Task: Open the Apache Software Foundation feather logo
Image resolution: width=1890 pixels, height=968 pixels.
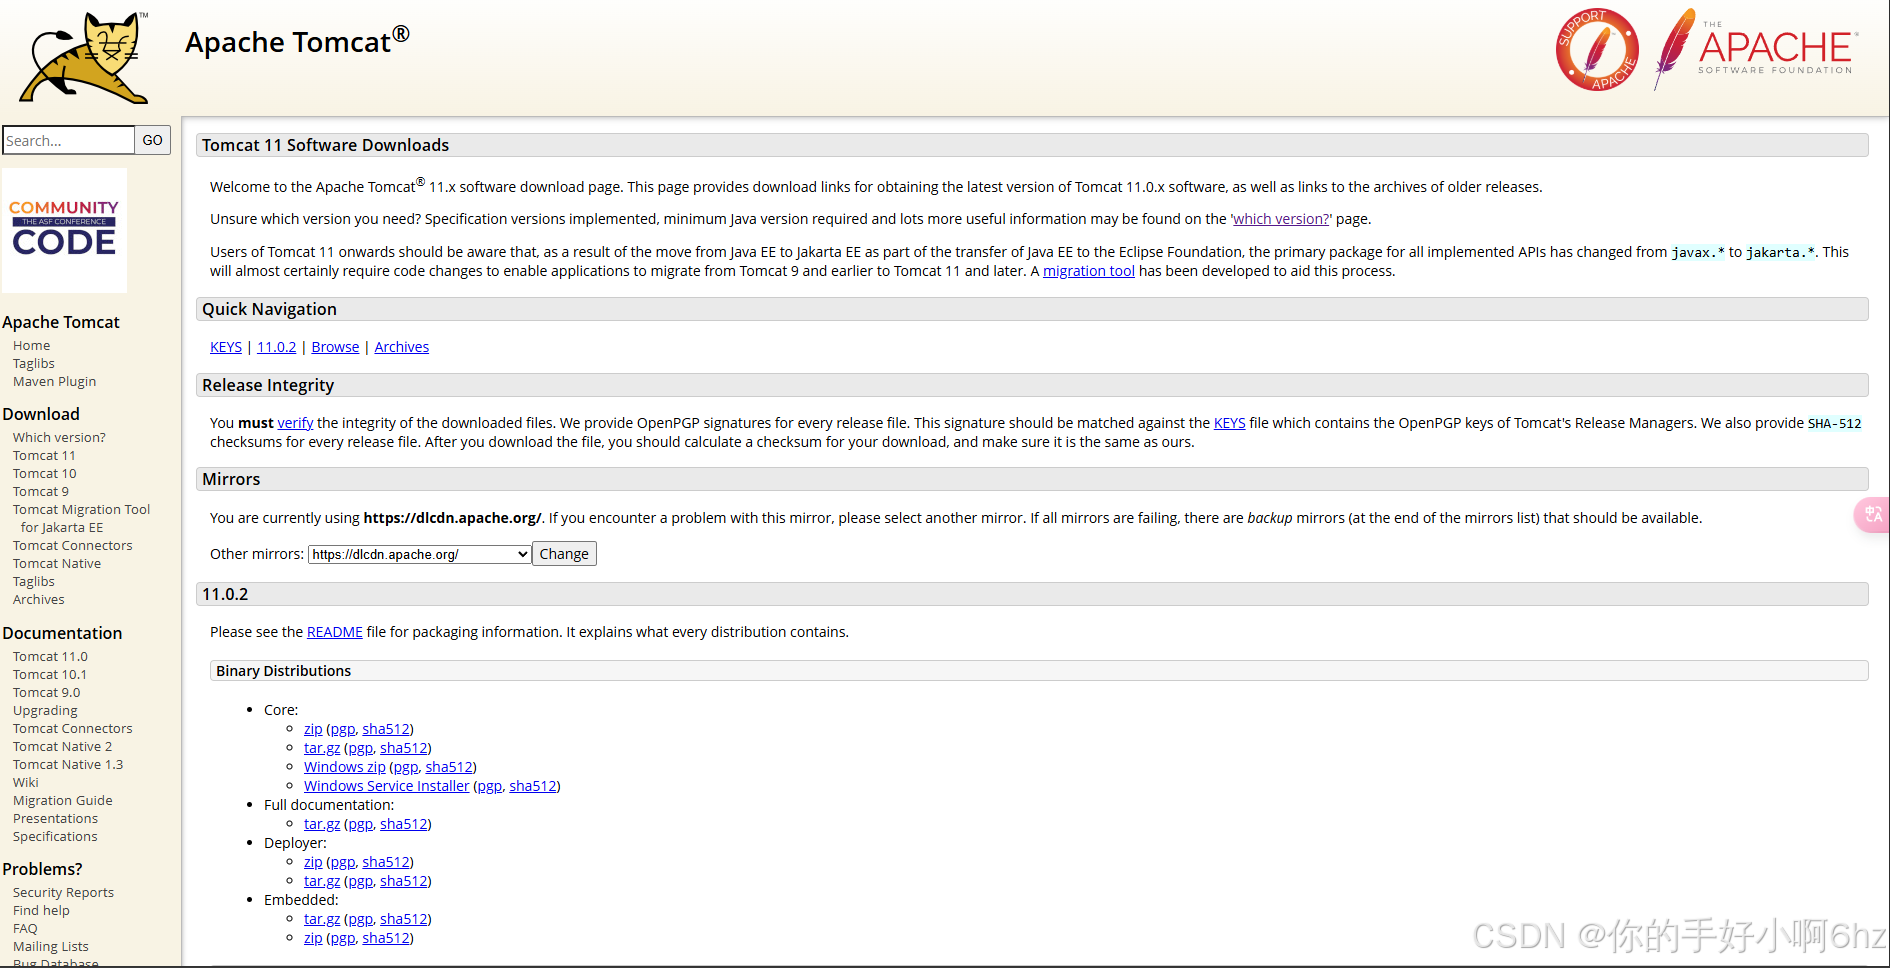Action: tap(1756, 49)
